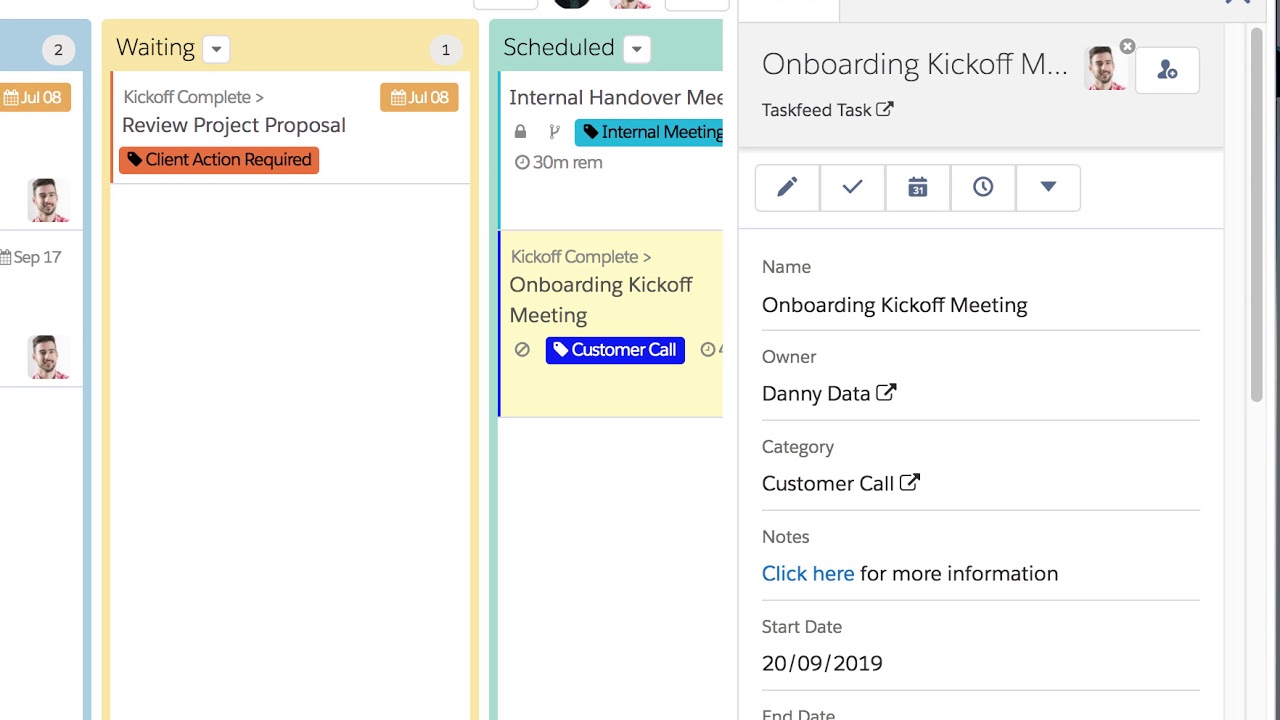The height and width of the screenshot is (720, 1280).
Task: Open the more actions dropdown arrow
Action: [1048, 187]
